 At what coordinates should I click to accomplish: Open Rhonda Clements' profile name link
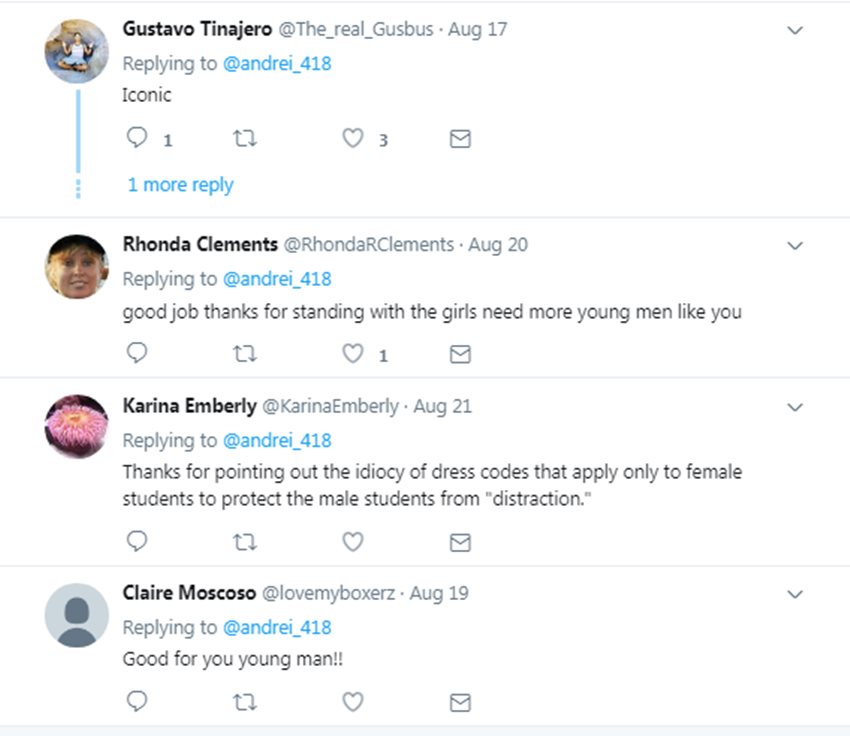click(200, 245)
